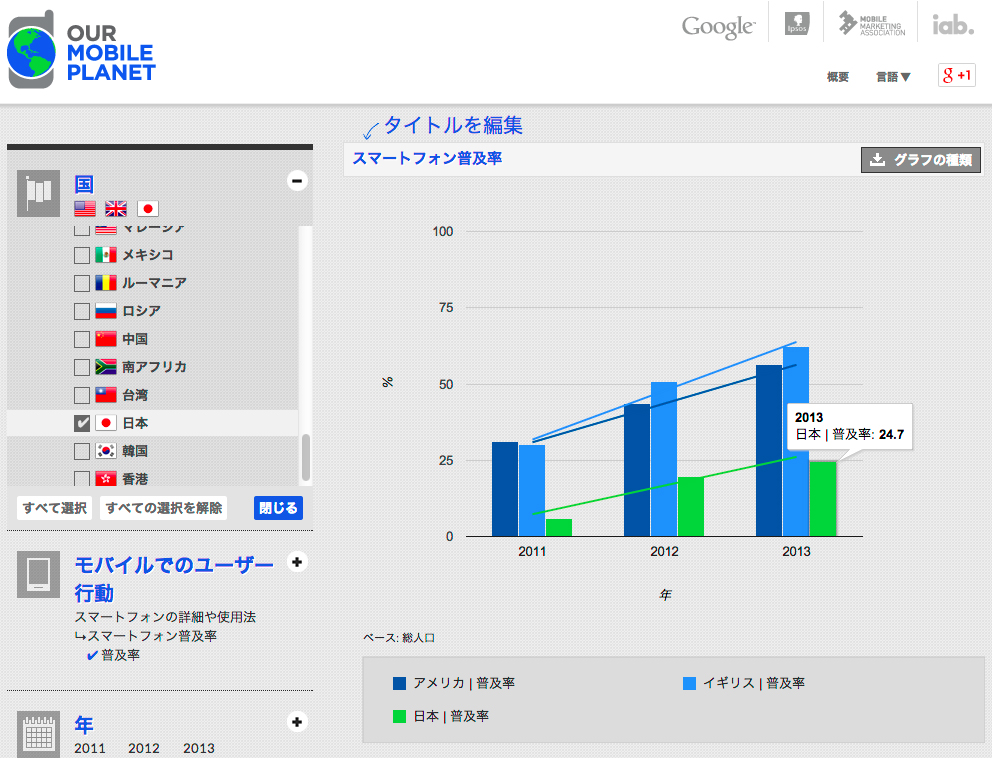
Task: Click the Our Mobile Planet globe logo
Action: (32, 51)
